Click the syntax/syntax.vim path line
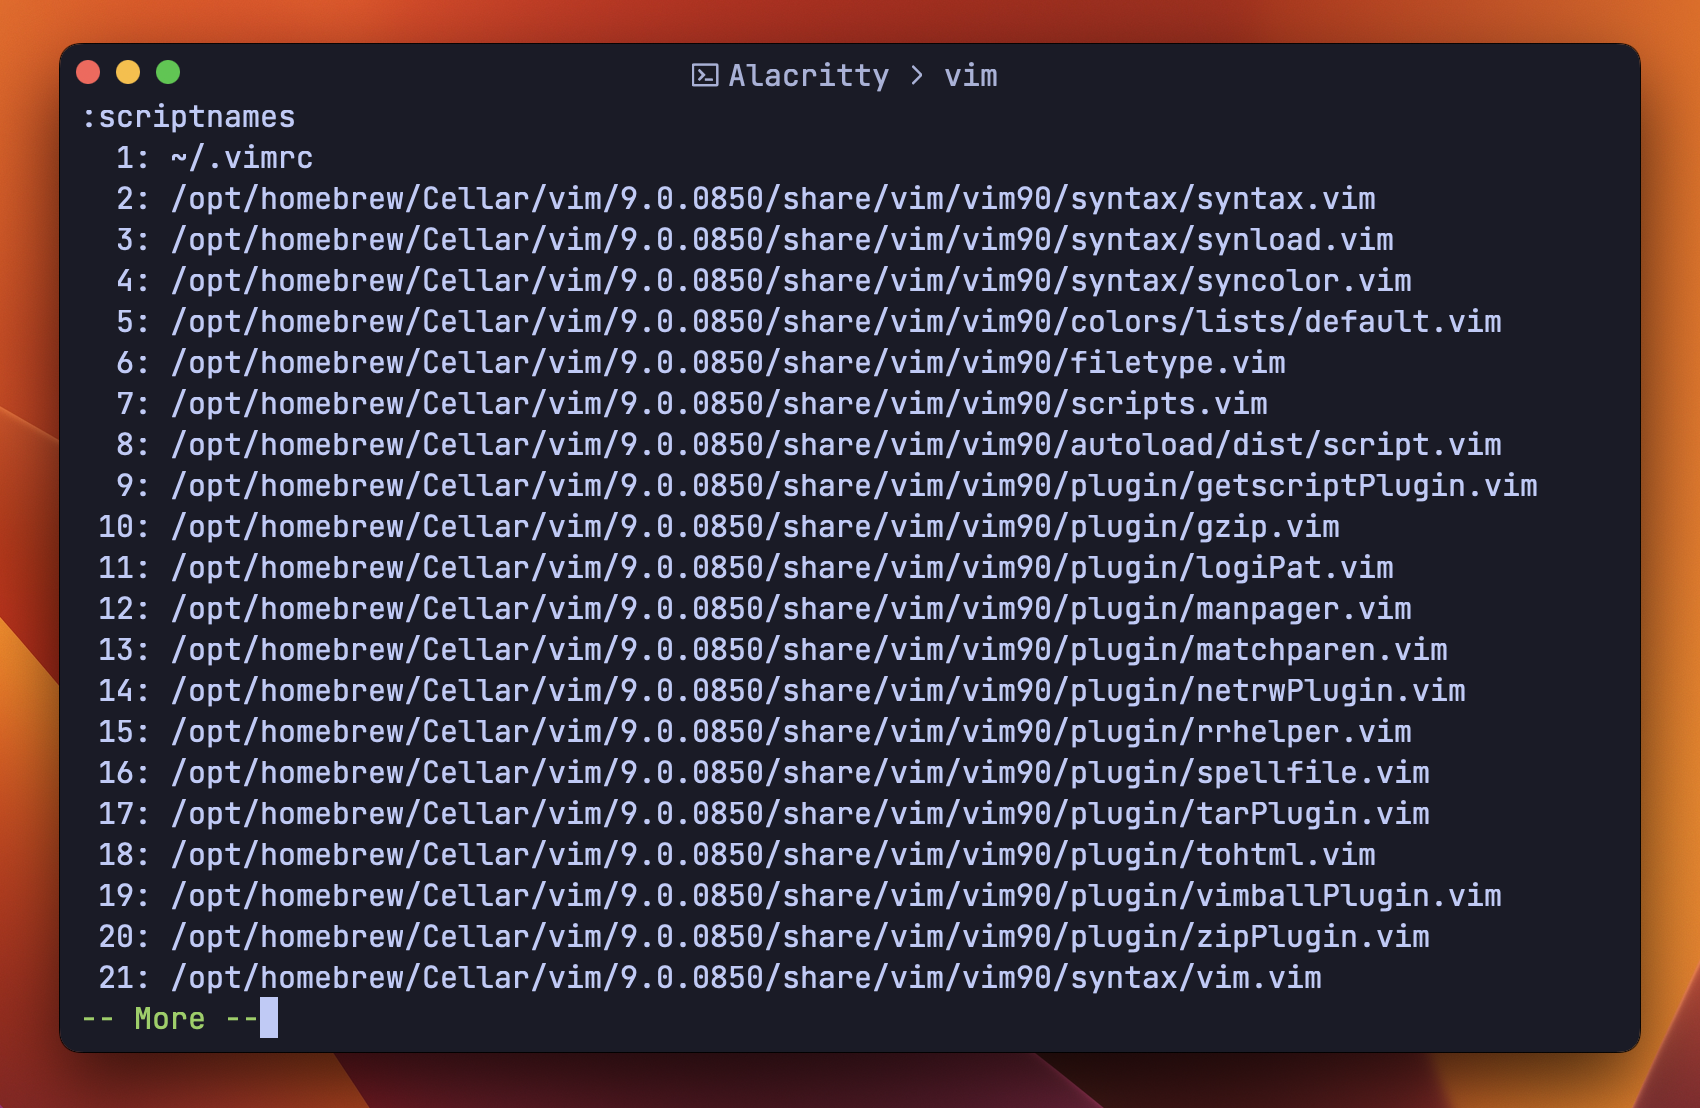 click(x=773, y=199)
